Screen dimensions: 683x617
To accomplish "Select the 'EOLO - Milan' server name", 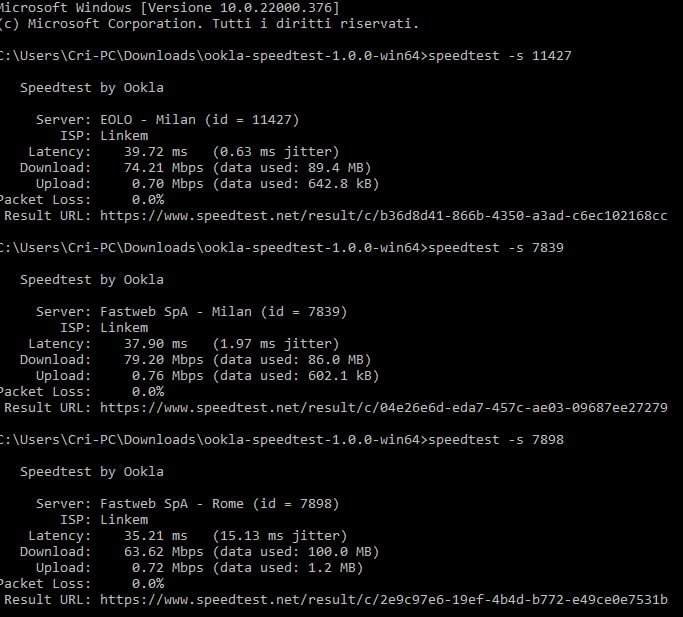I will [148, 119].
